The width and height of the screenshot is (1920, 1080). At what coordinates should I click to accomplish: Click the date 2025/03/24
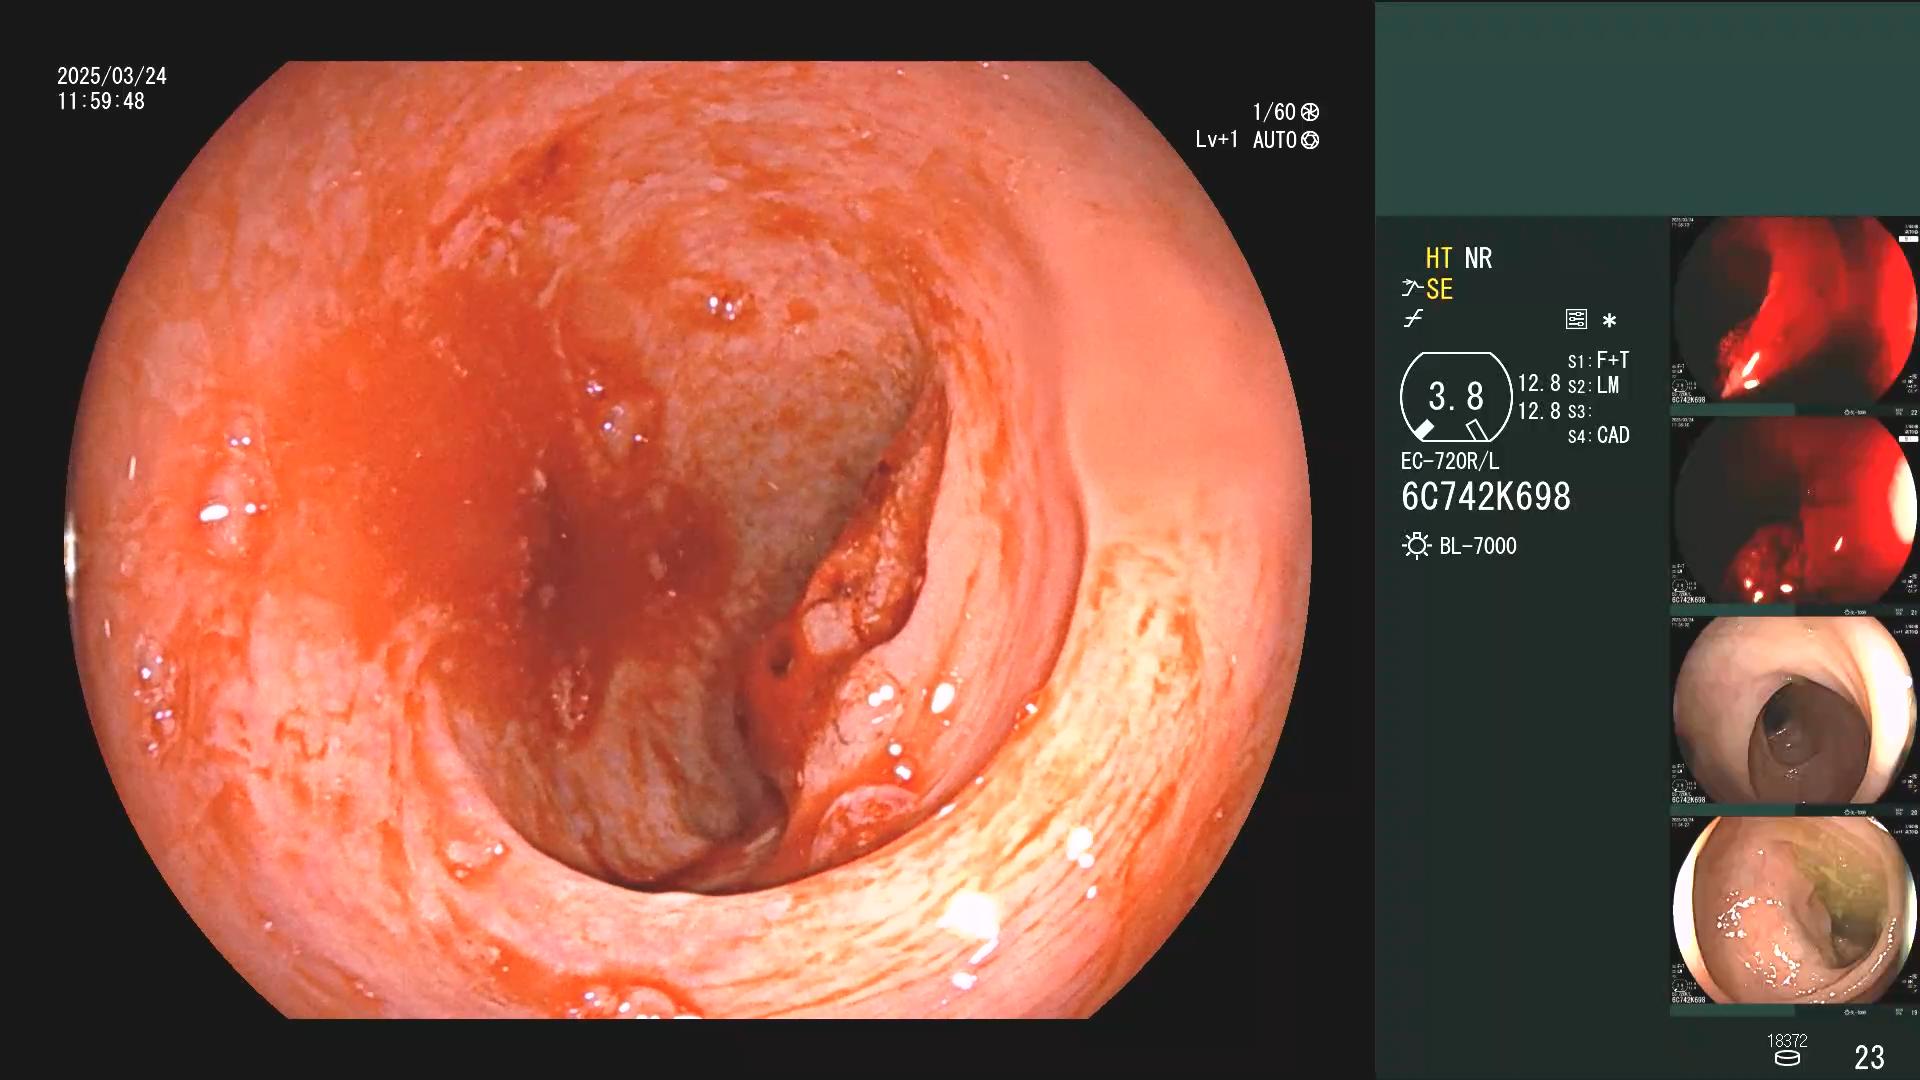click(x=112, y=76)
